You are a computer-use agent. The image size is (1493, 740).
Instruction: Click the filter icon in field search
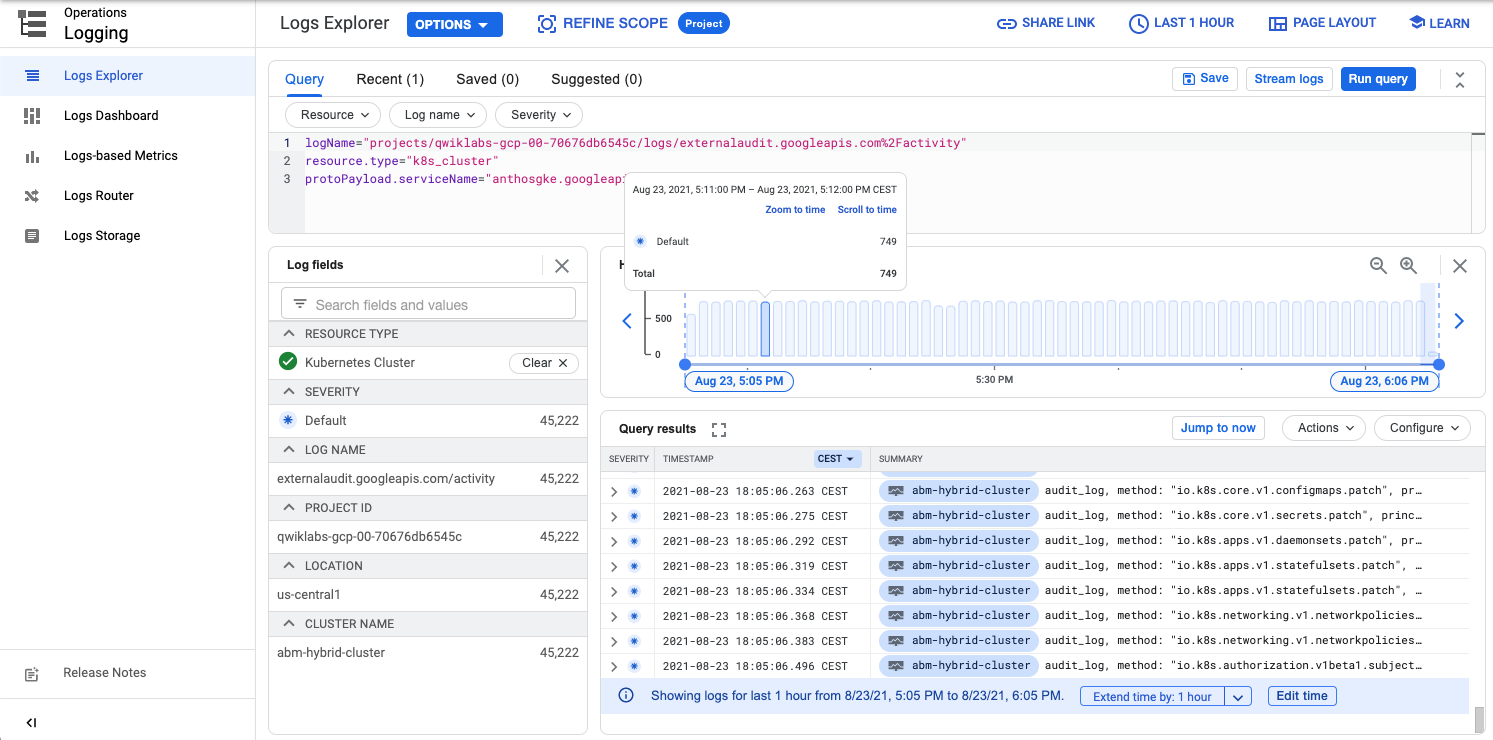[300, 304]
